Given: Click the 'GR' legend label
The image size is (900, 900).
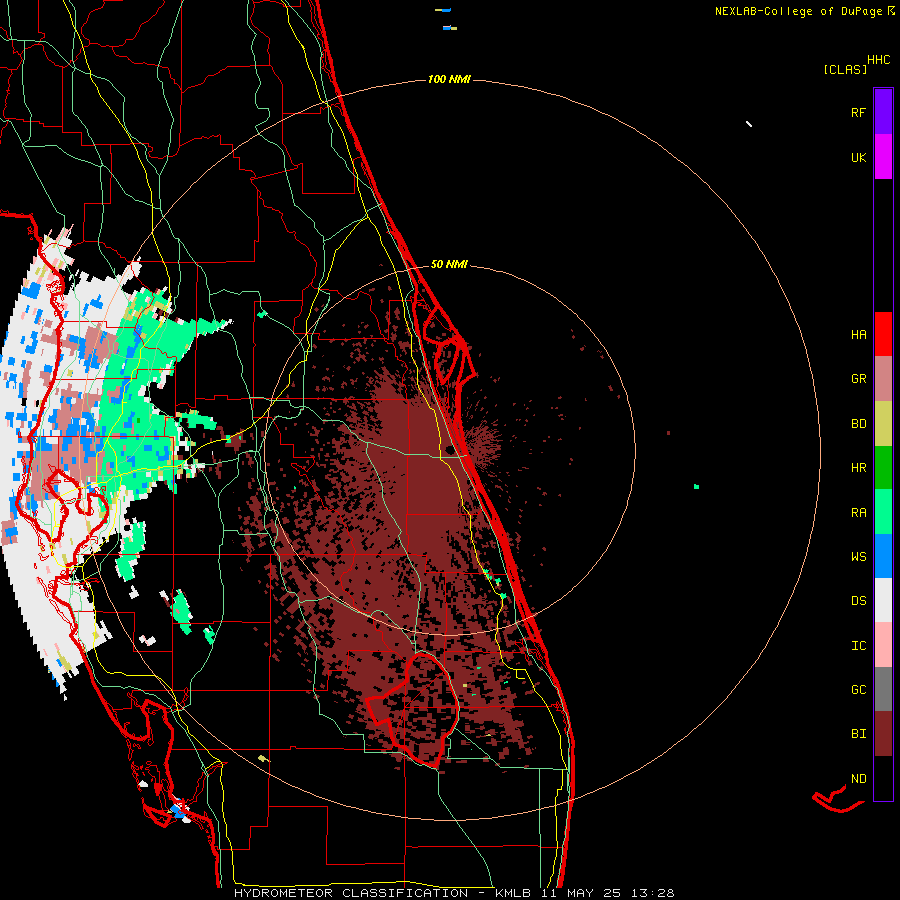Looking at the screenshot, I should 858,379.
